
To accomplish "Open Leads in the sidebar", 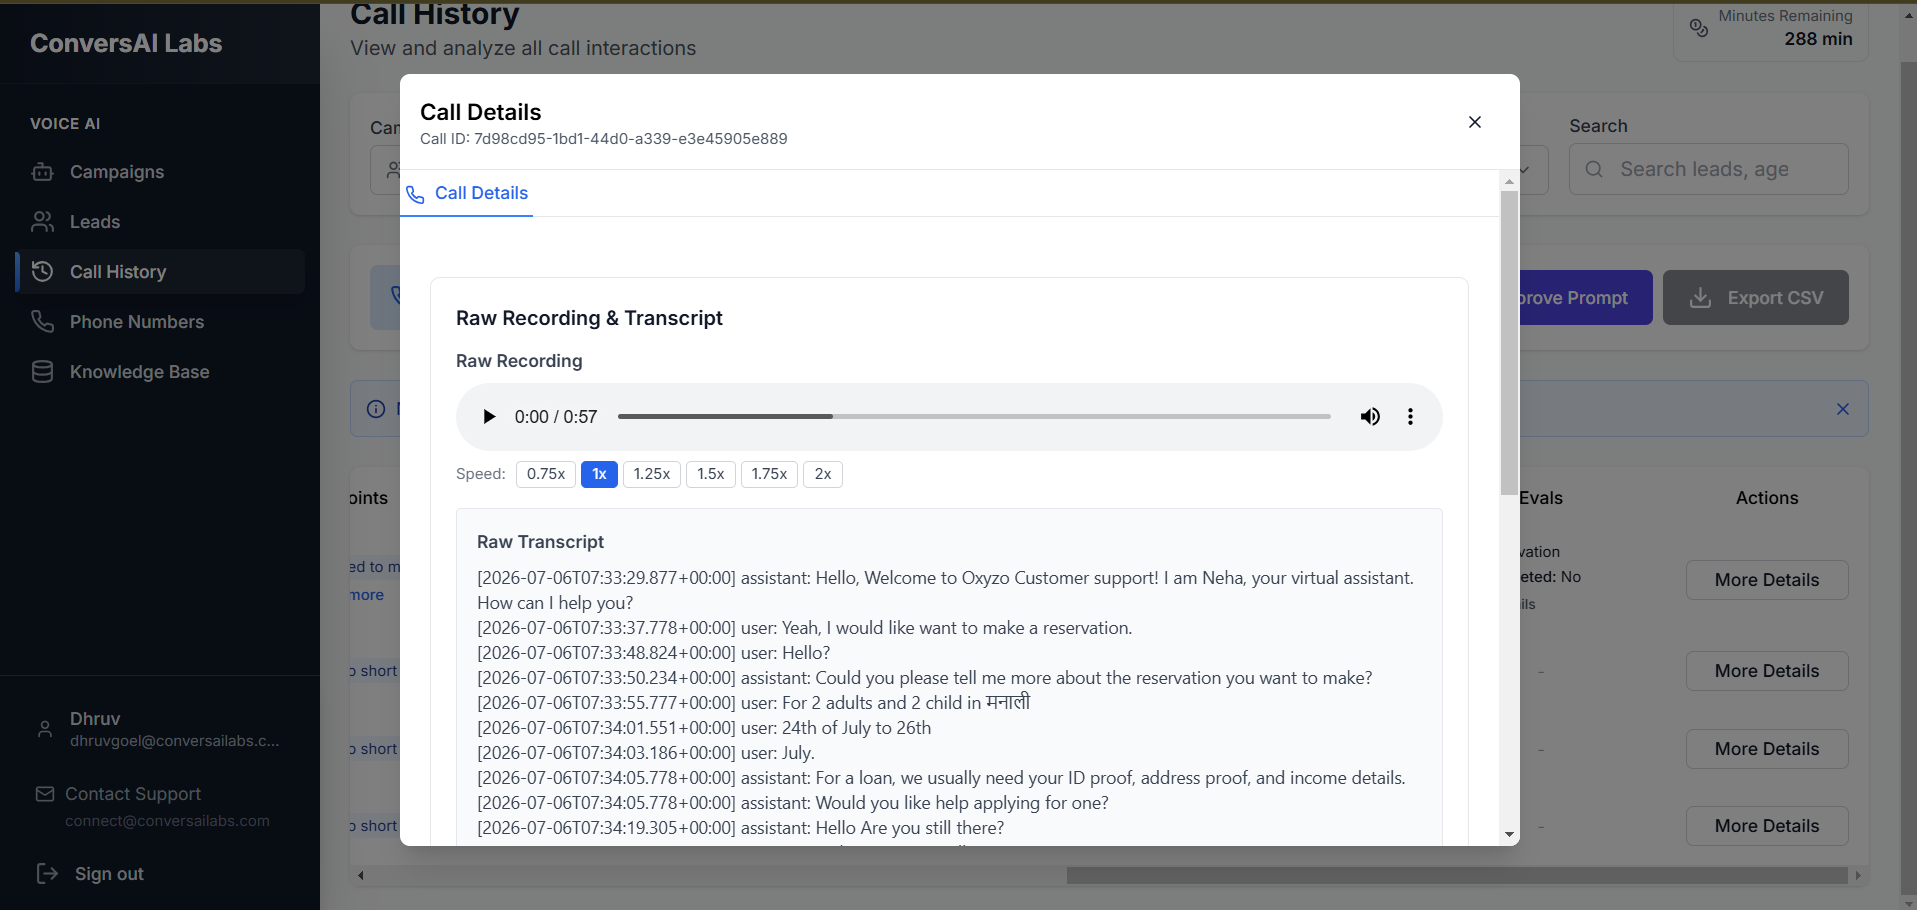I will click(x=160, y=222).
